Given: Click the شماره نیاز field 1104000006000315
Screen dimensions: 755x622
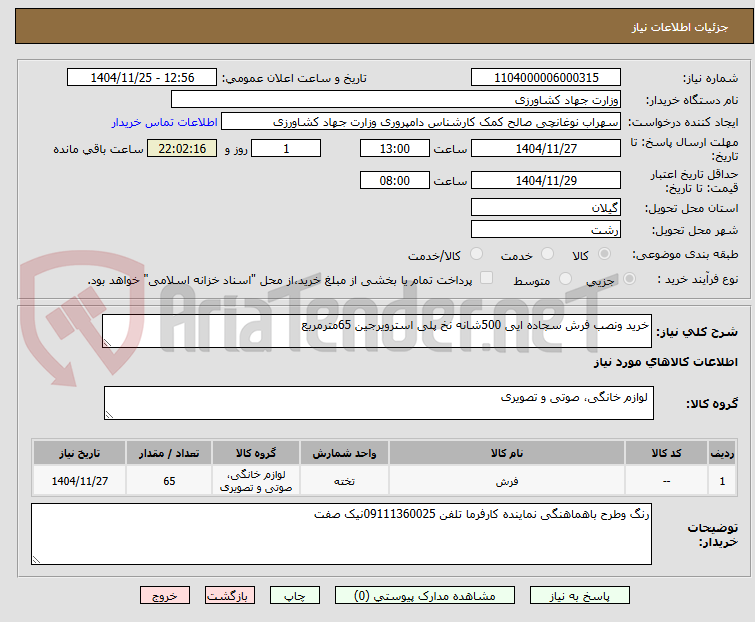Looking at the screenshot, I should point(546,78).
